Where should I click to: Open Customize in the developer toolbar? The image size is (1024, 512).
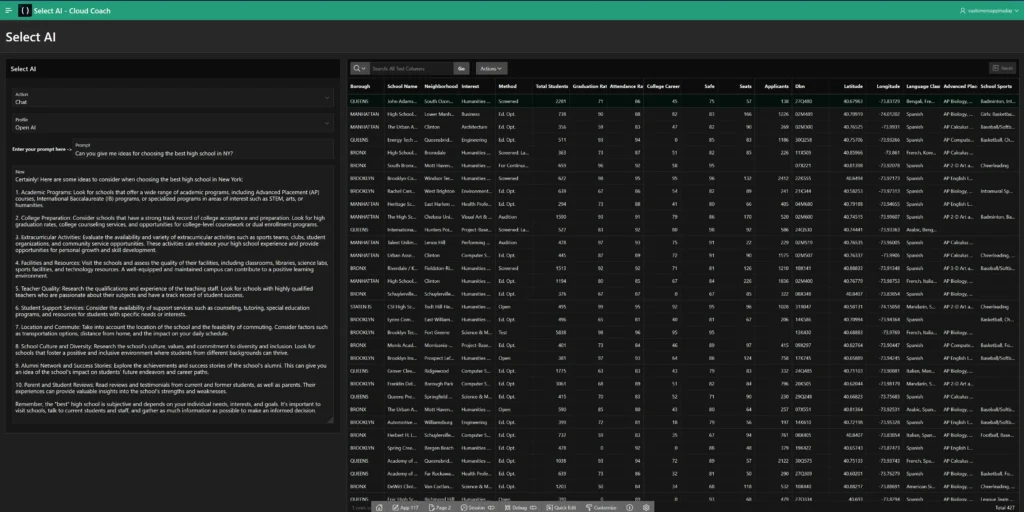pyautogui.click(x=604, y=507)
